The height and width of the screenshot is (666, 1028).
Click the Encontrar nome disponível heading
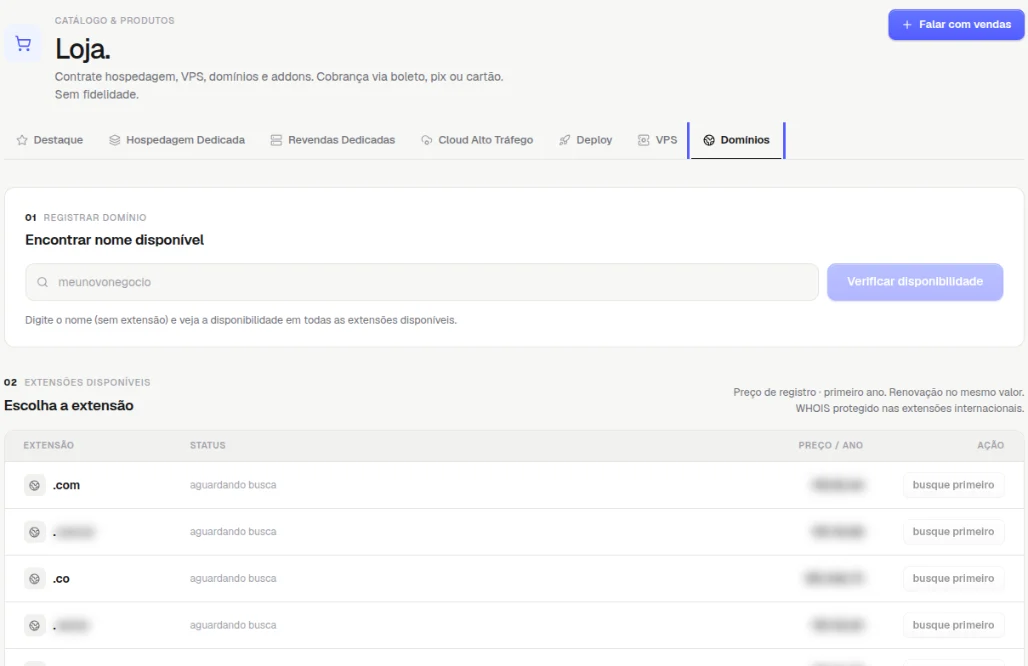click(x=115, y=240)
